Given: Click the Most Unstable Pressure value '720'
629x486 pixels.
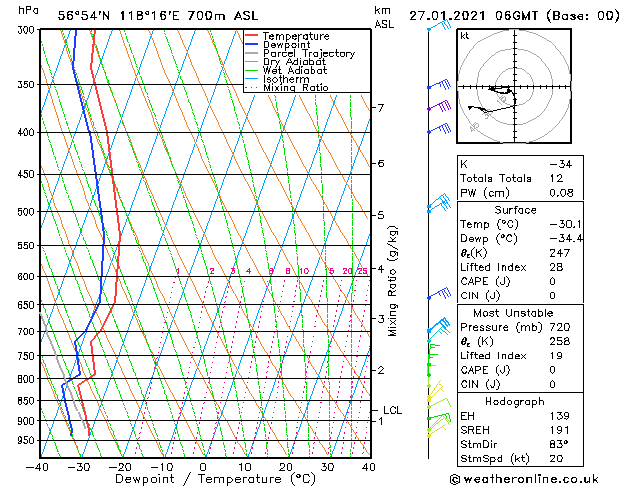Looking at the screenshot, I should tap(560, 327).
